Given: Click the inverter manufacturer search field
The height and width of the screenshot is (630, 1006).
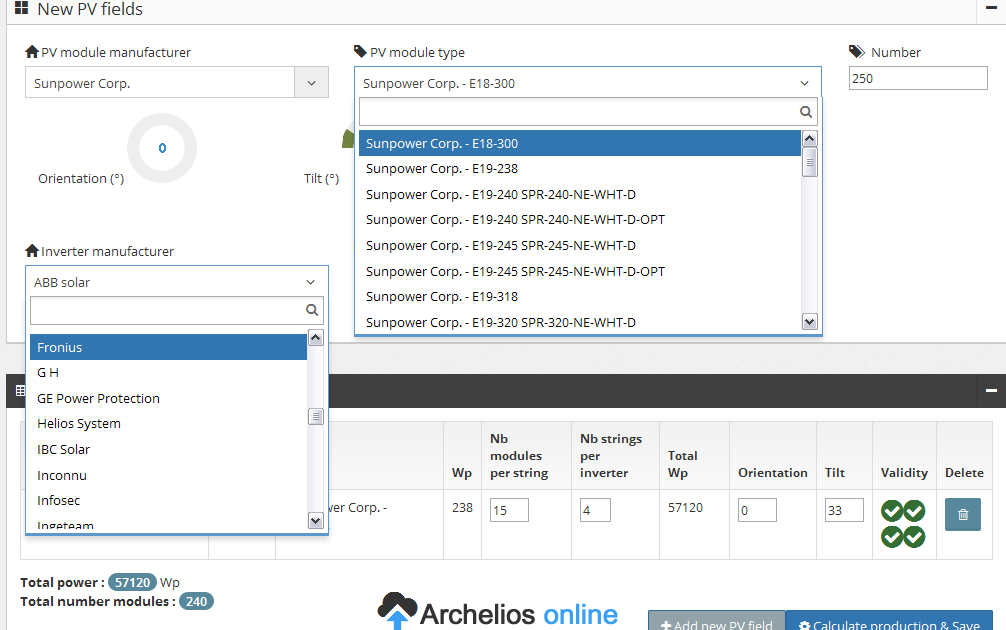Looking at the screenshot, I should pyautogui.click(x=176, y=311).
